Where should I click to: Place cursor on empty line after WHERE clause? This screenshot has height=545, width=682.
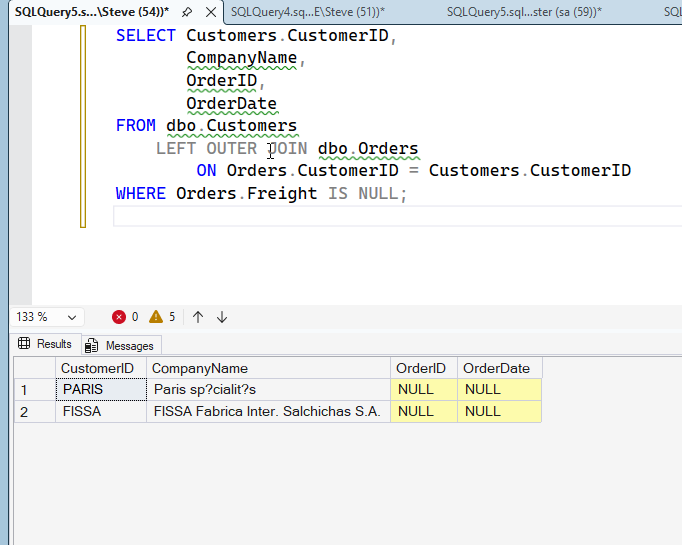click(x=300, y=217)
